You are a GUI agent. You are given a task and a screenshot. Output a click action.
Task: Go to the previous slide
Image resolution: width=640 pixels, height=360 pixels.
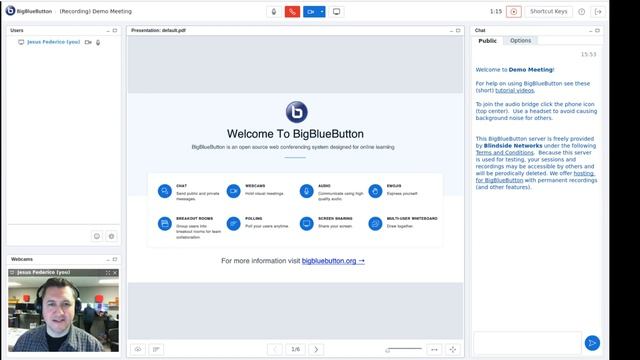(x=275, y=349)
